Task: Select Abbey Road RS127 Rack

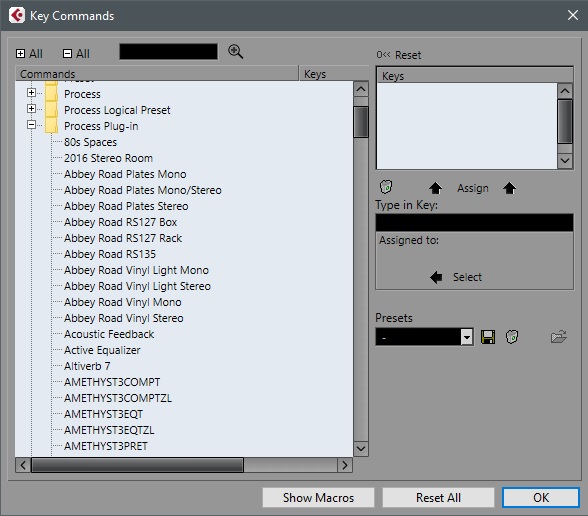Action: point(123,238)
